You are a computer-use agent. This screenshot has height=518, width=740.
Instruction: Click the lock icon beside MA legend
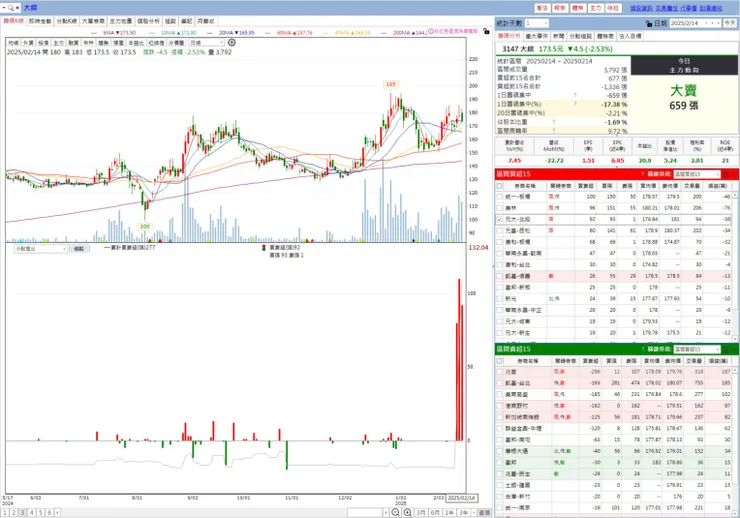tap(486, 32)
